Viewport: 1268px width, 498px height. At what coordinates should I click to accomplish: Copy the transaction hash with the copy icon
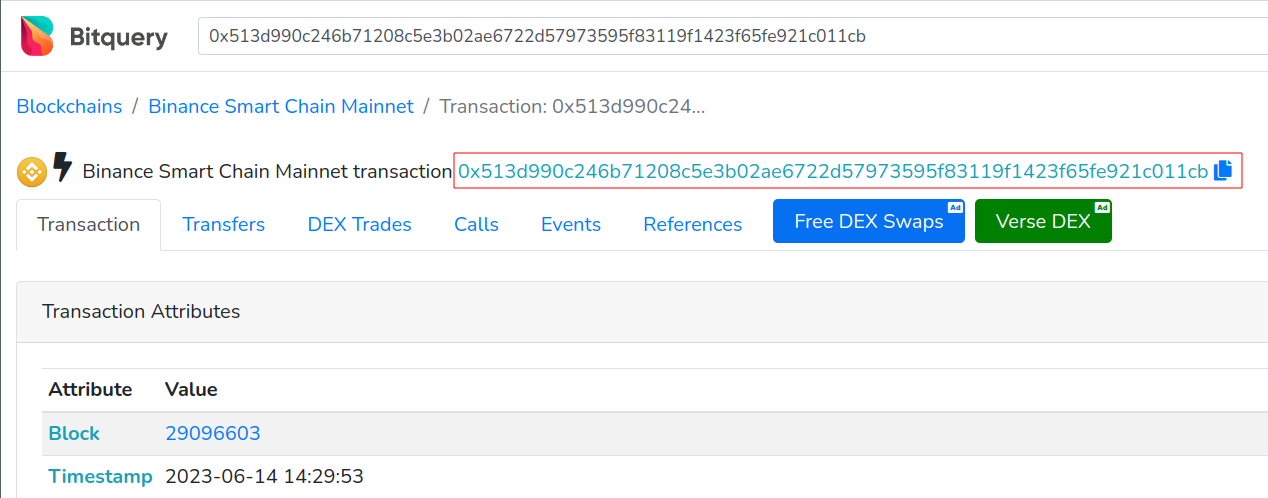coord(1222,171)
